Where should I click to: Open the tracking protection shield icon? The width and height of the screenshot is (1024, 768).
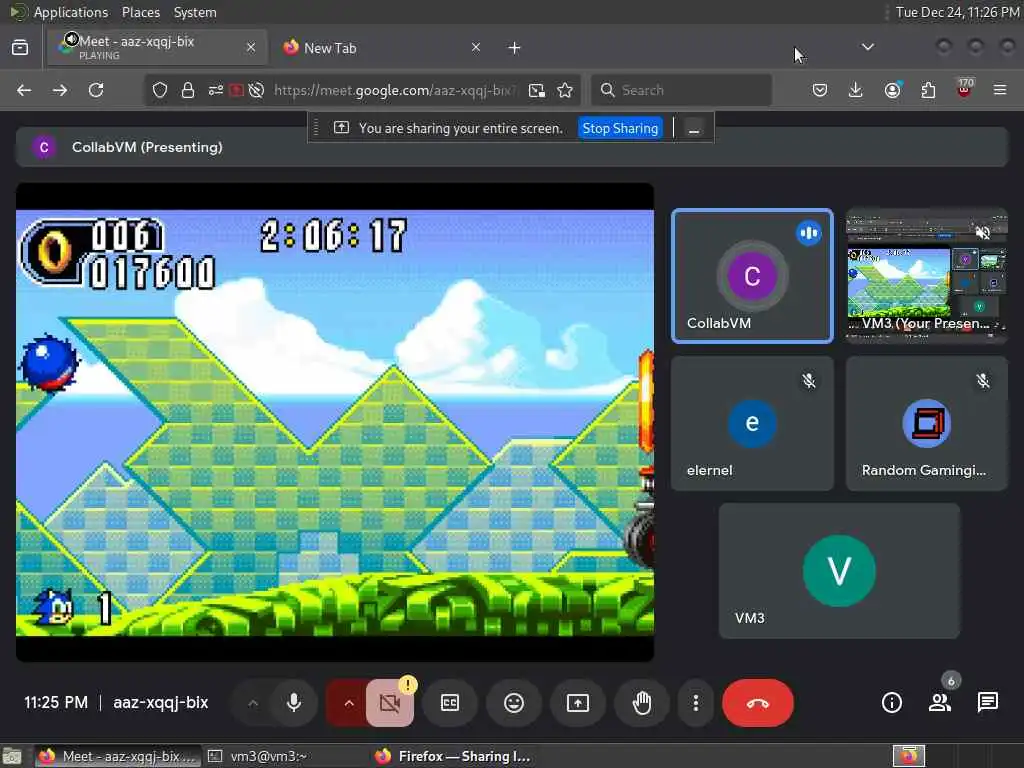[160, 90]
